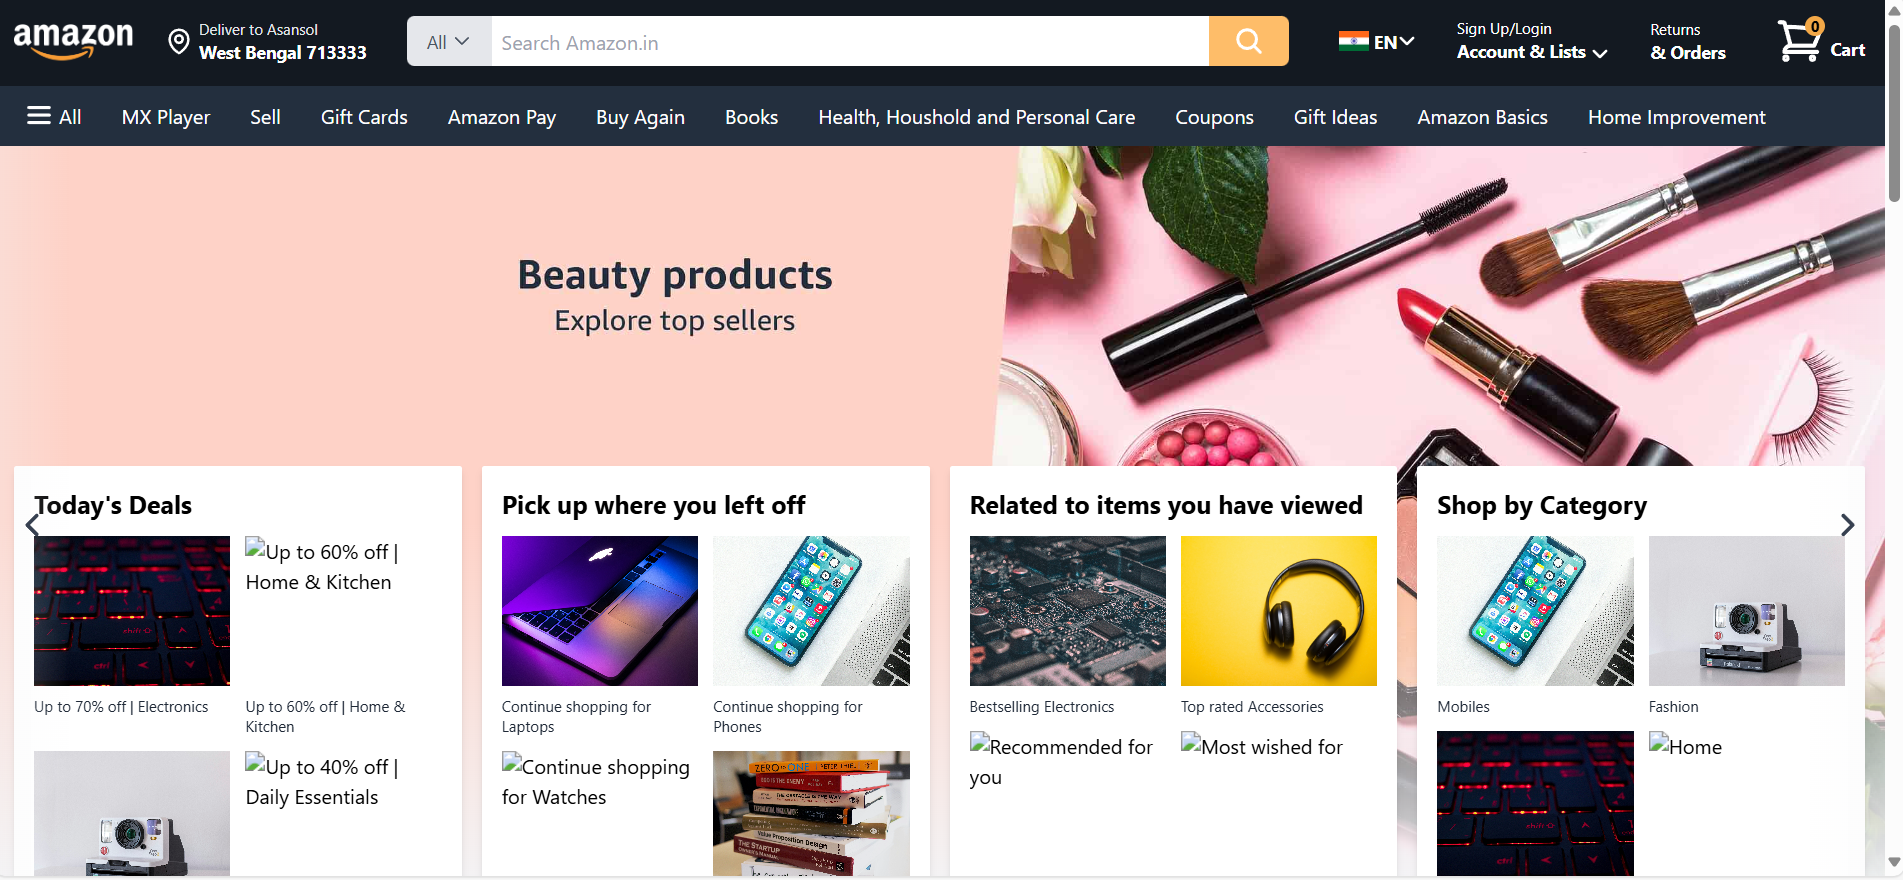Open the shopping cart icon
This screenshot has width=1903, height=880.
[1800, 41]
